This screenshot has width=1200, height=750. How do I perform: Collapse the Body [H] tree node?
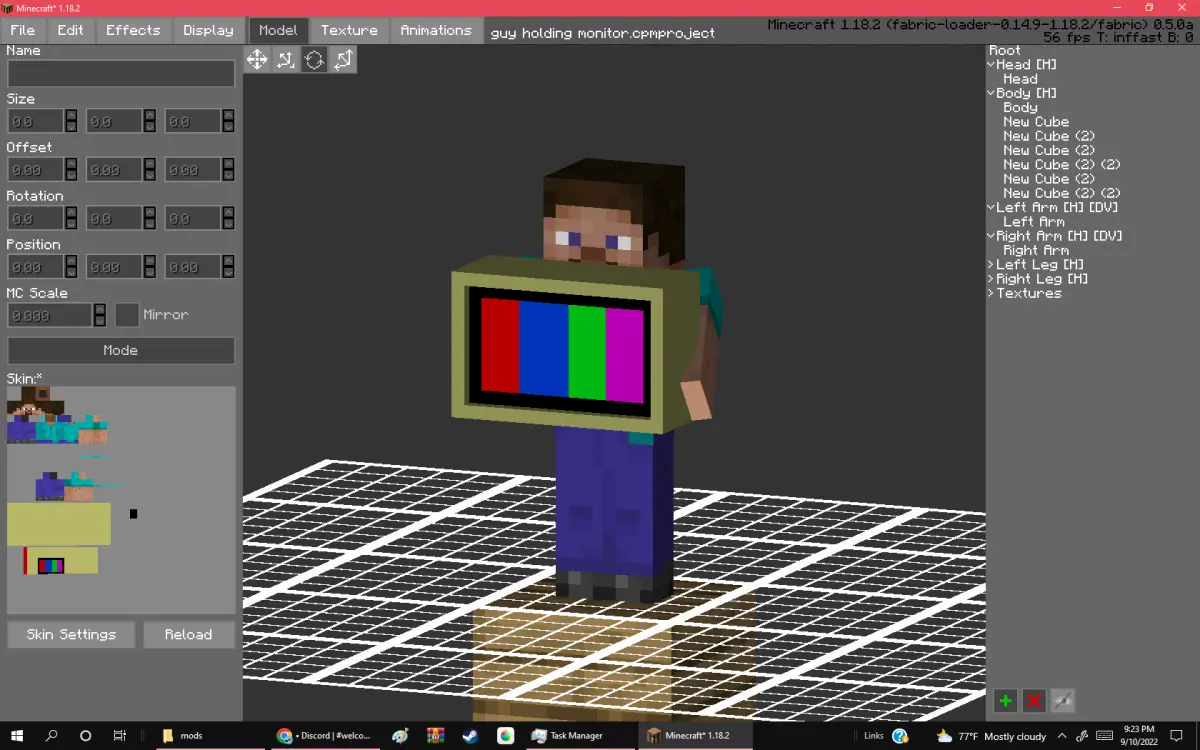point(991,93)
